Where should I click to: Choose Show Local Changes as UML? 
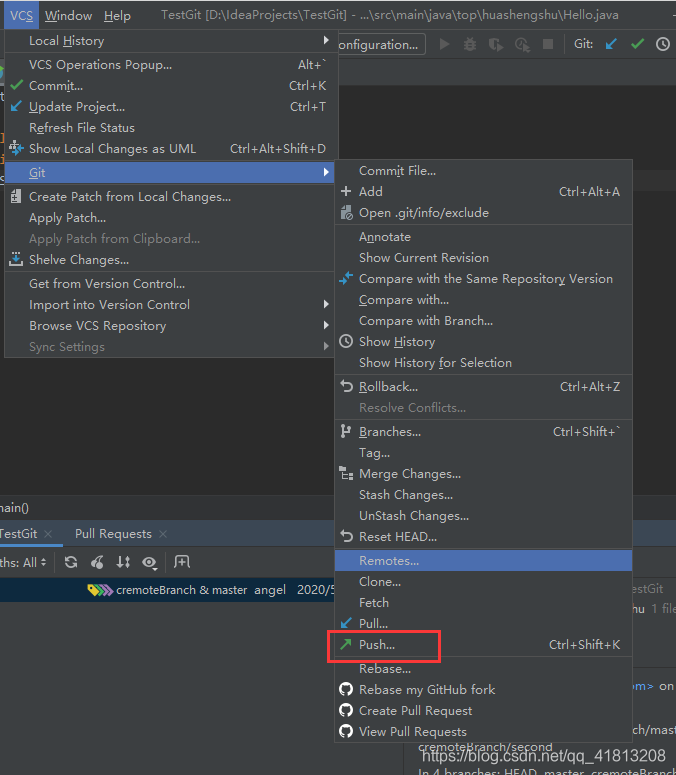pos(169,149)
